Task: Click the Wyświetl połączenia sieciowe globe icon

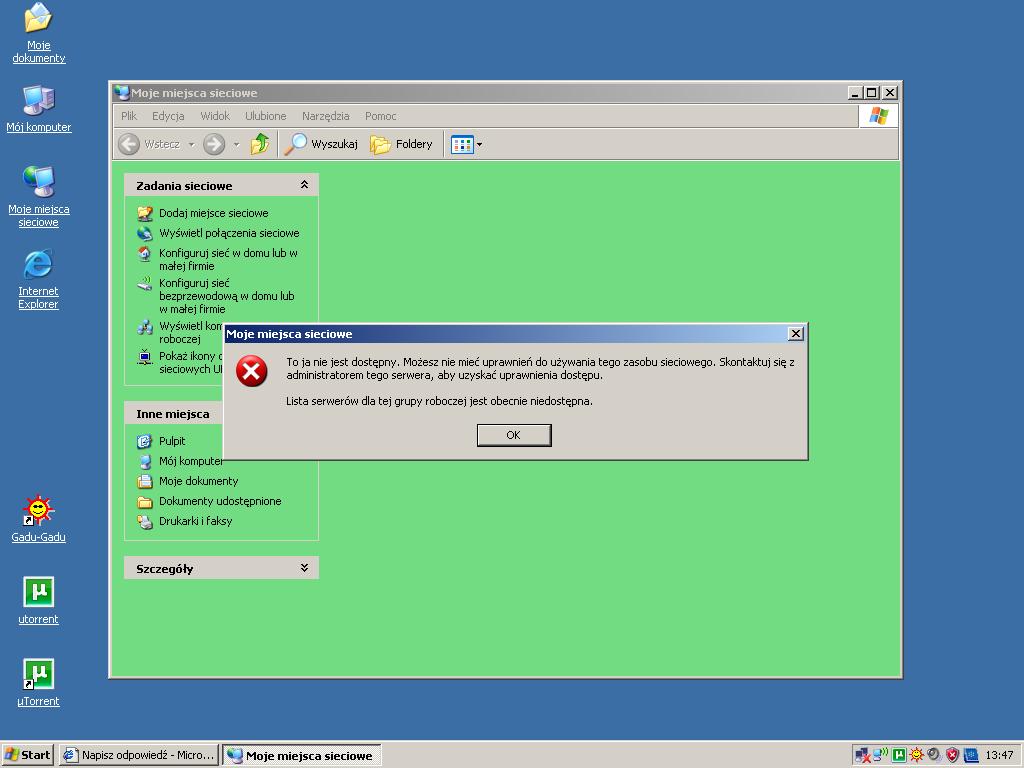Action: [x=145, y=233]
